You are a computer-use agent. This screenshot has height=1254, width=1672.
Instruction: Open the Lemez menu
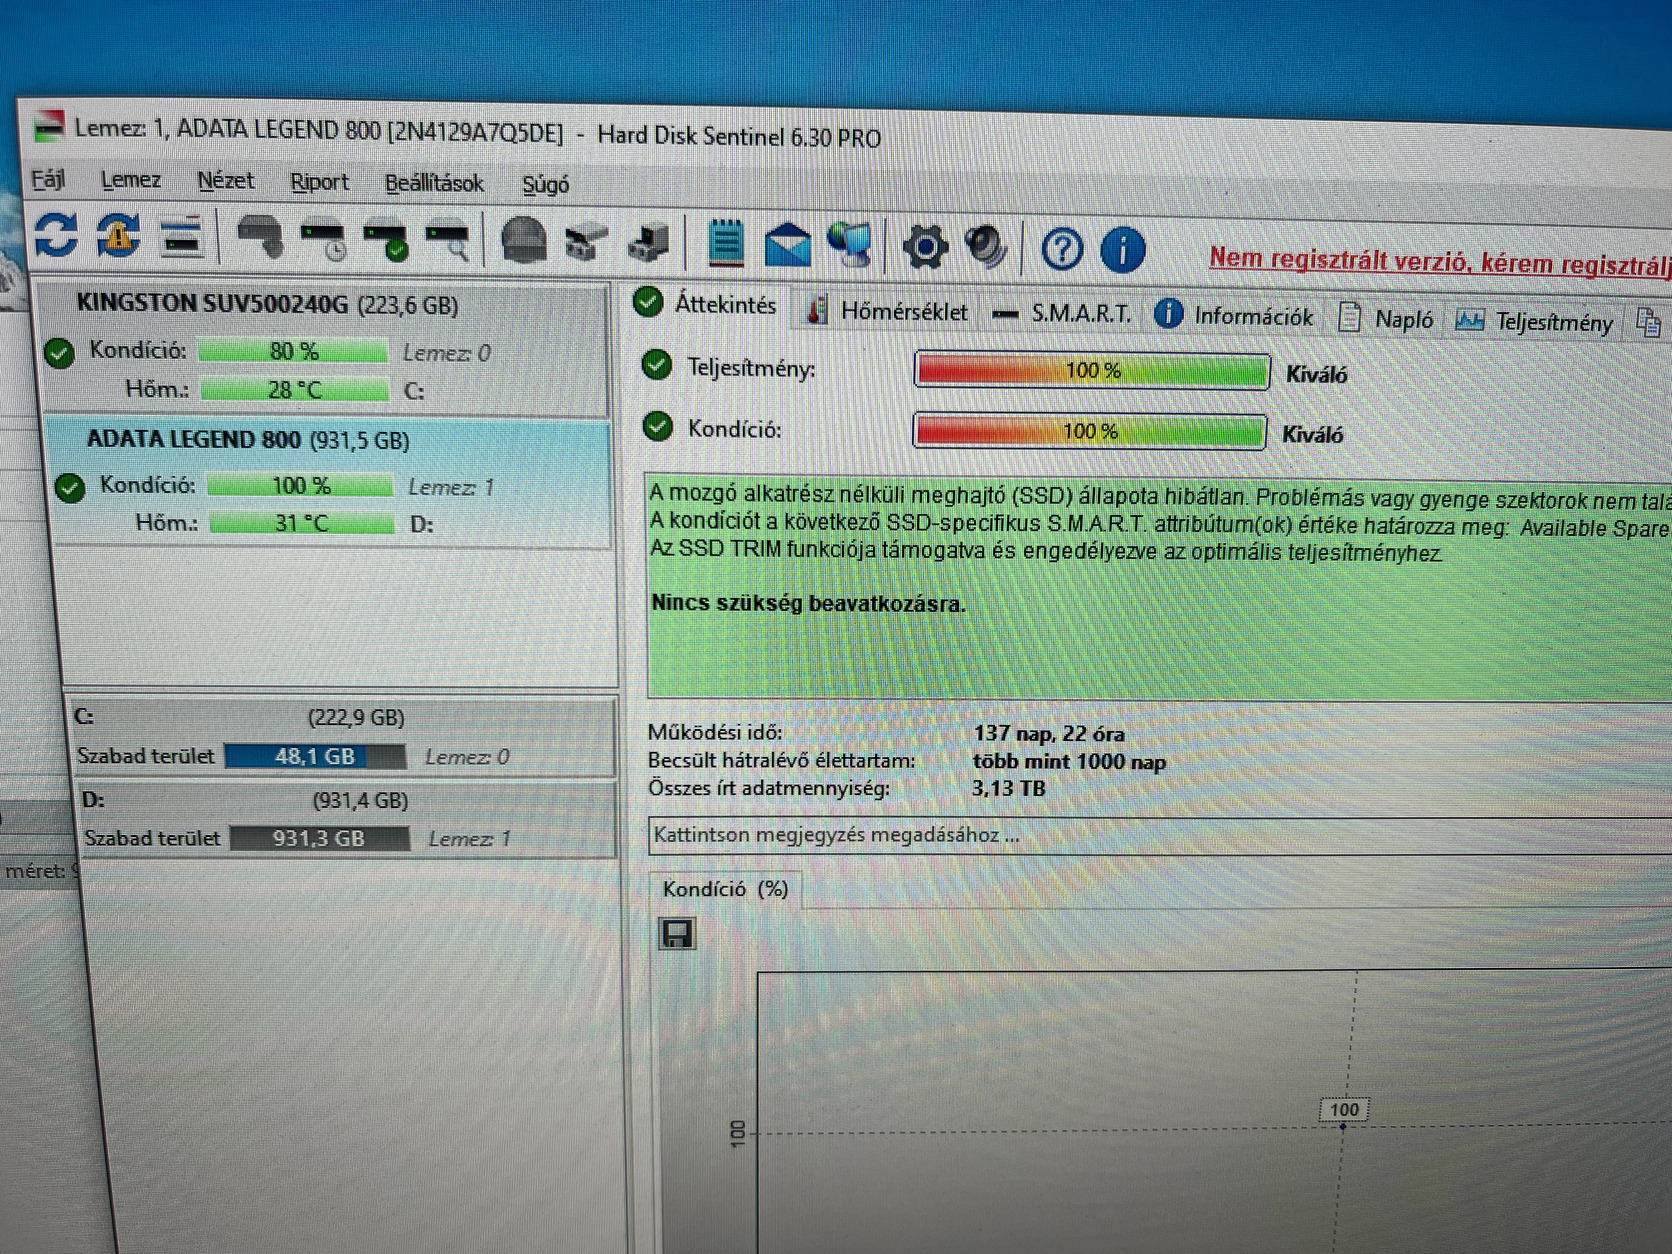pyautogui.click(x=130, y=180)
